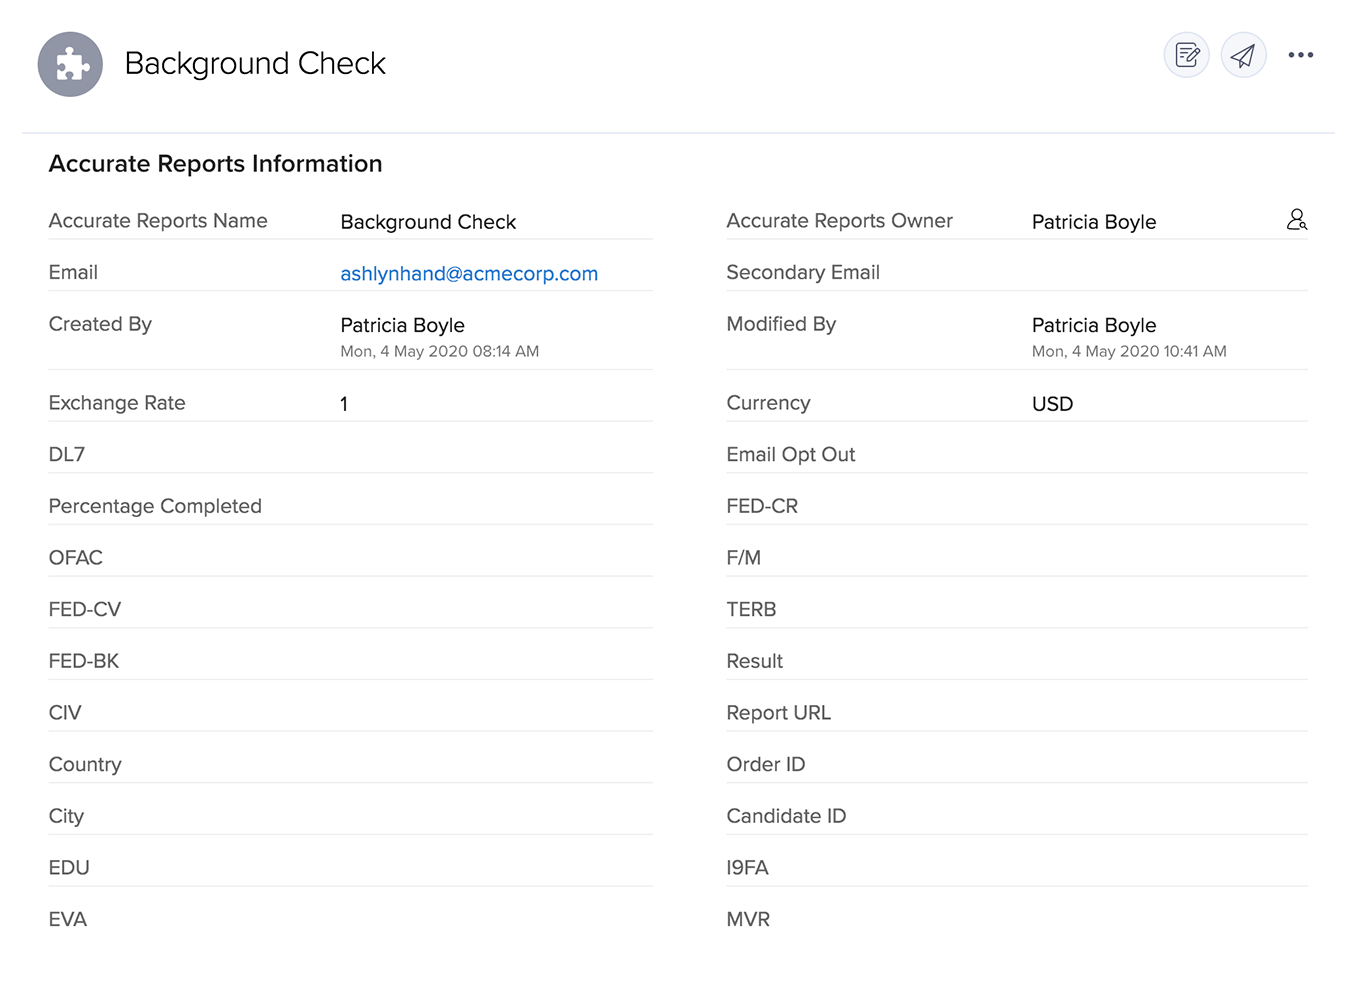
Task: Click the Accurate Reports Owner name Patricia Boyle
Action: pos(1094,221)
